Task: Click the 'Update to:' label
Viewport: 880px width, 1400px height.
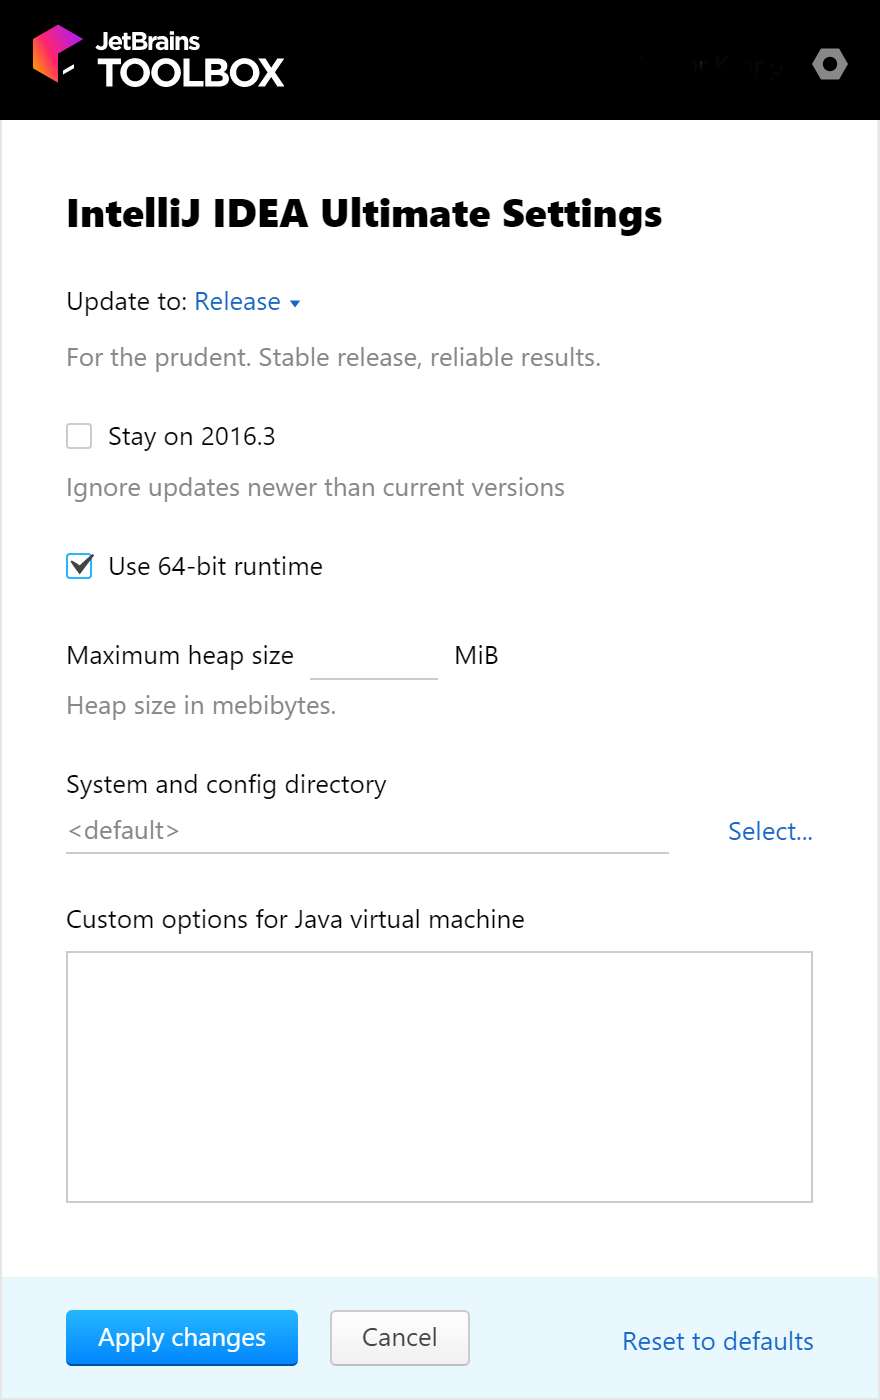Action: point(126,302)
